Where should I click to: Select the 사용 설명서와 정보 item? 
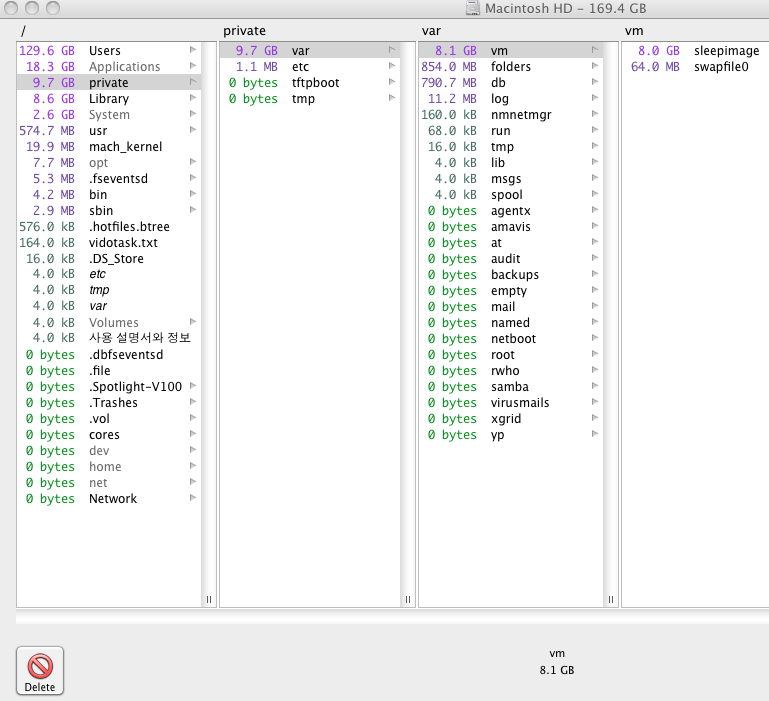click(x=109, y=338)
